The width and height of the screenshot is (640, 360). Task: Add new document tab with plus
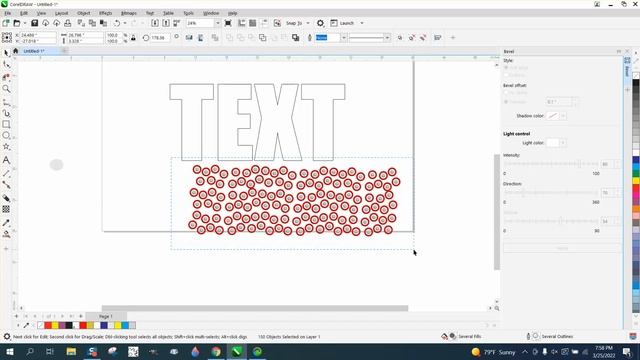tap(64, 51)
